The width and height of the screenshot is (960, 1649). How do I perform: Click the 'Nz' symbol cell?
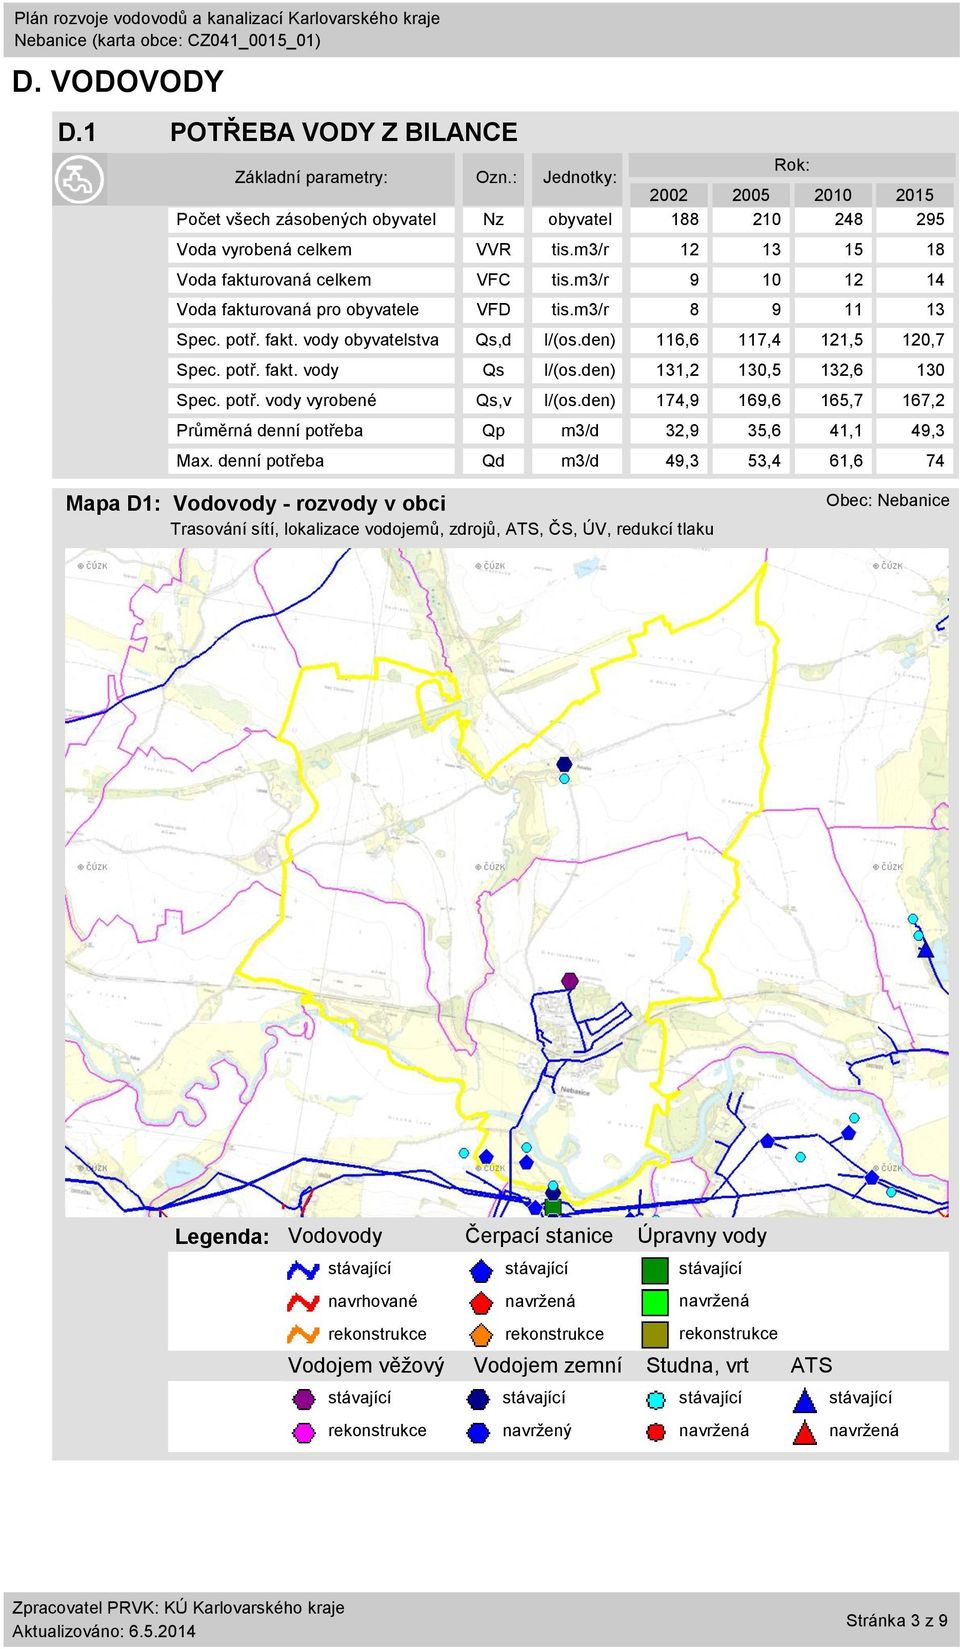(x=493, y=219)
